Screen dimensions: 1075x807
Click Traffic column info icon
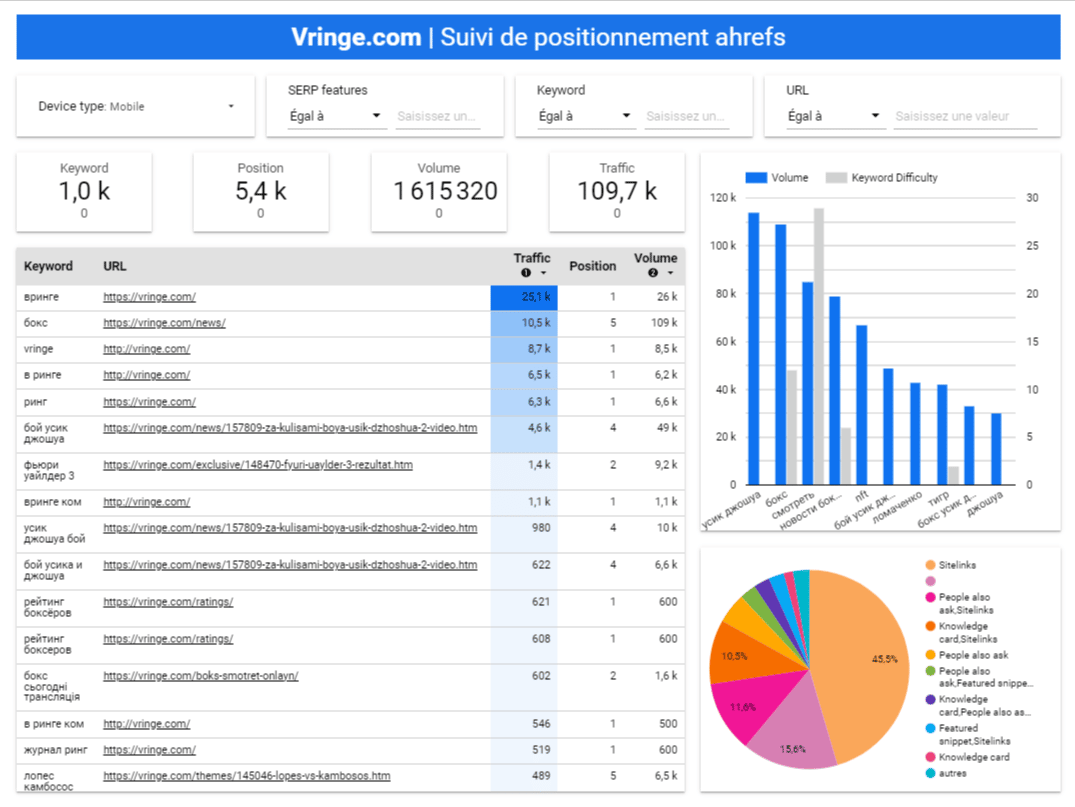526,273
